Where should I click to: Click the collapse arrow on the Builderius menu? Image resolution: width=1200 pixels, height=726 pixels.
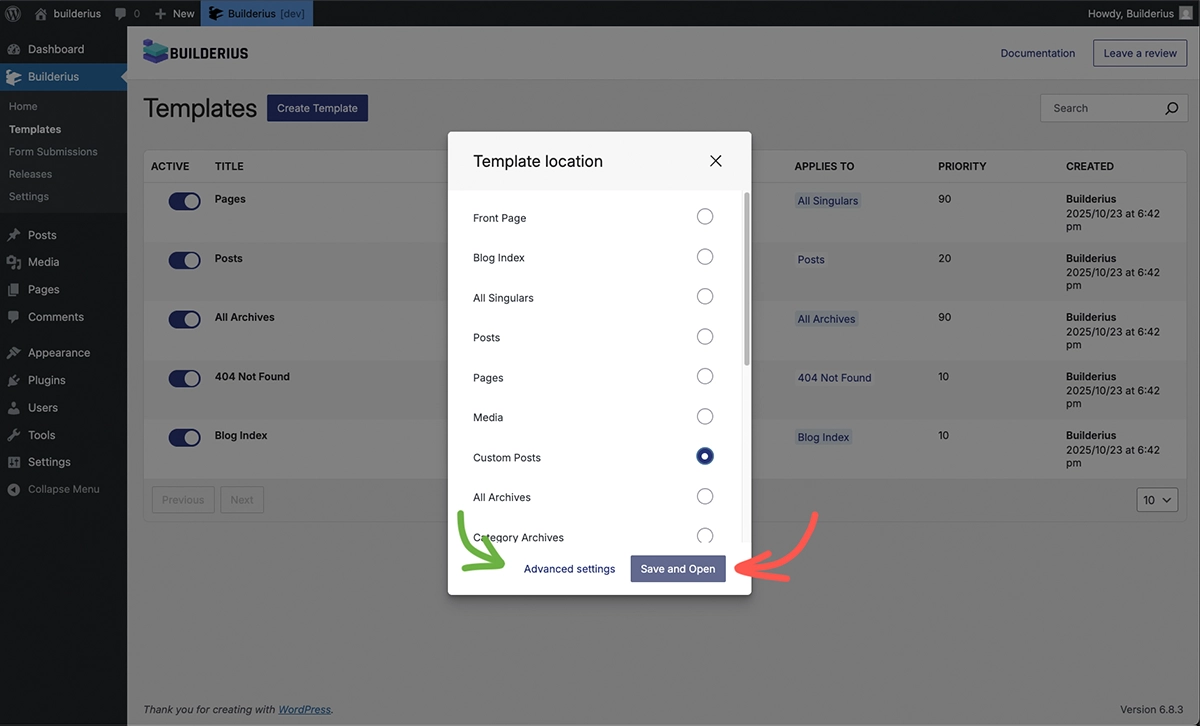pos(123,75)
